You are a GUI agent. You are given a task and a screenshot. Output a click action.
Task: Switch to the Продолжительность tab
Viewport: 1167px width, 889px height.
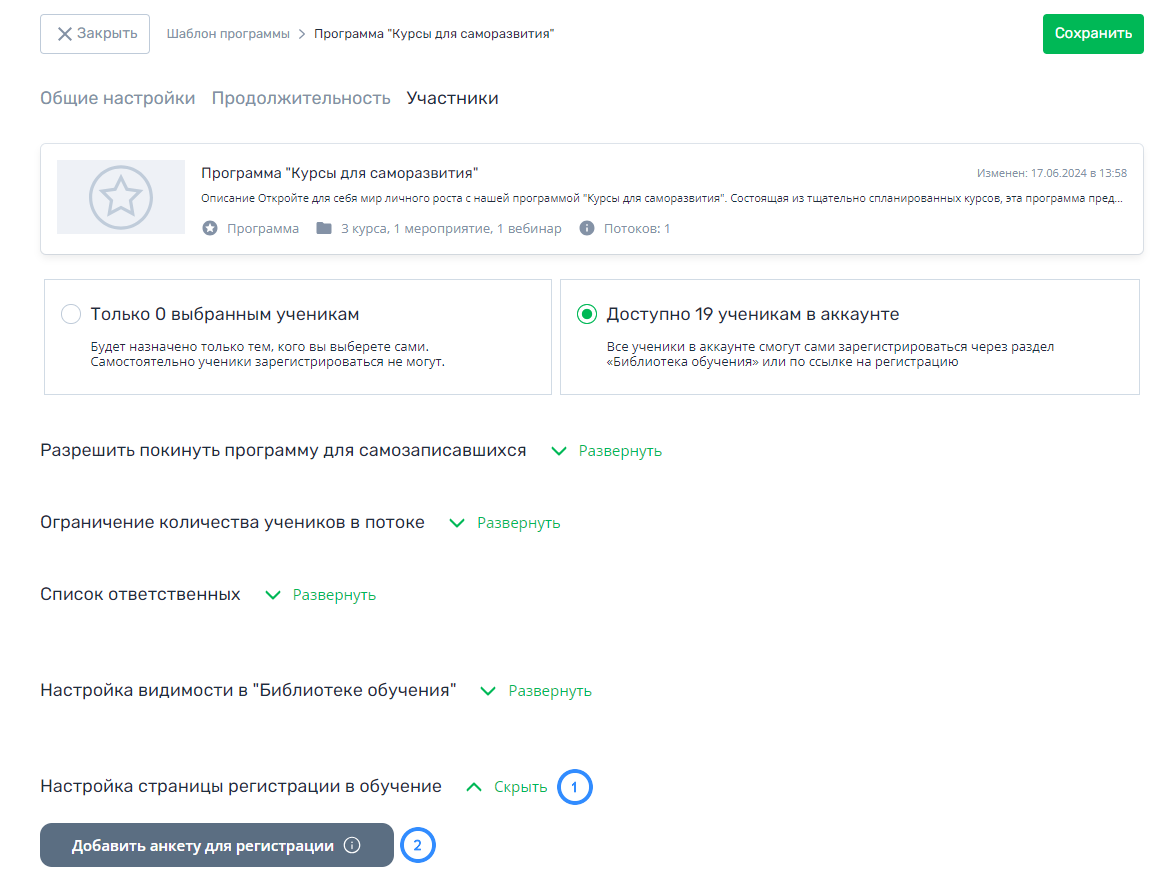(301, 98)
